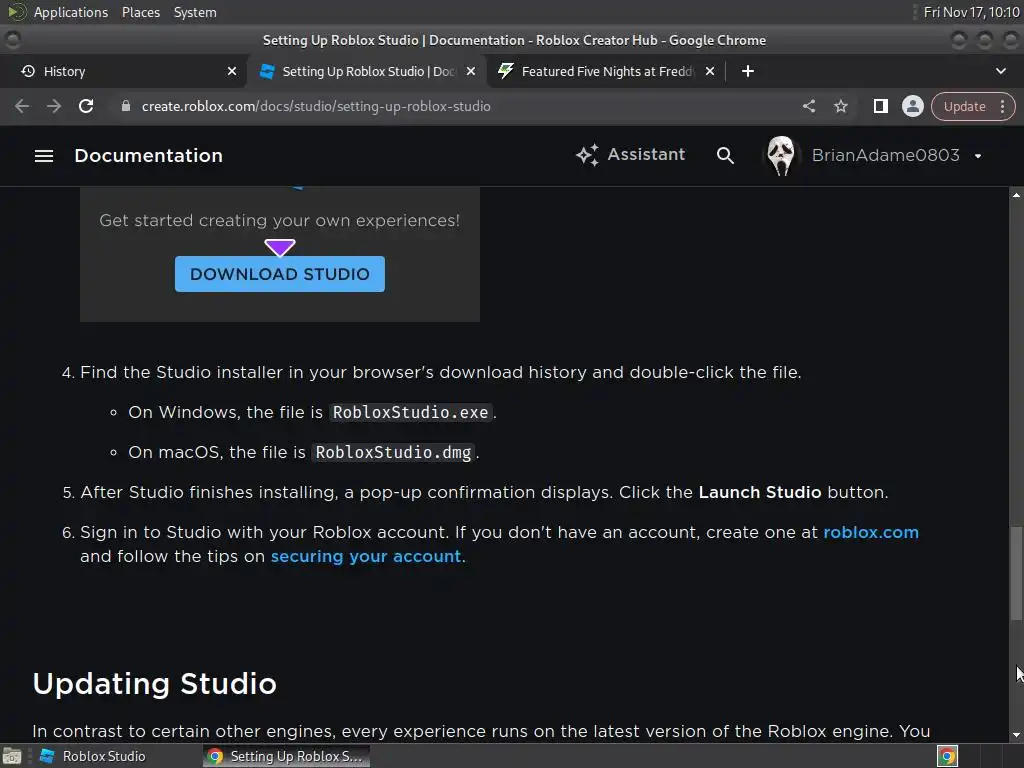The height and width of the screenshot is (768, 1024).
Task: Share this page using the share icon
Action: (x=809, y=106)
